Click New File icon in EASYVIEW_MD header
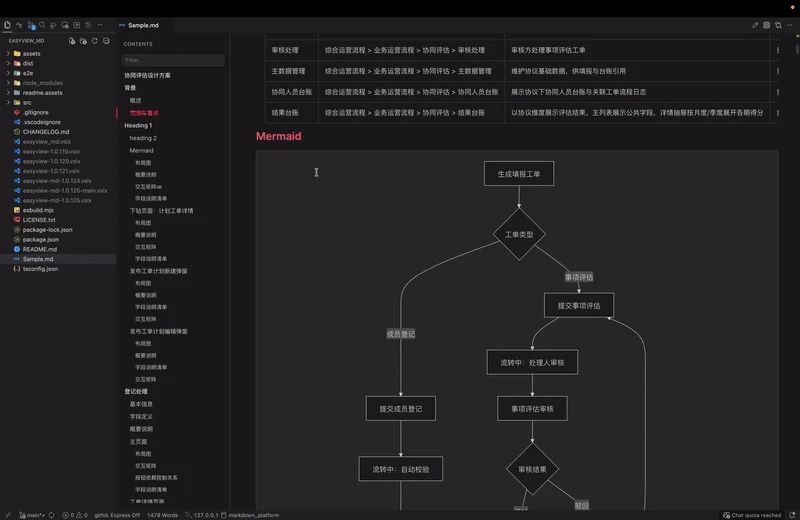 (x=72, y=41)
